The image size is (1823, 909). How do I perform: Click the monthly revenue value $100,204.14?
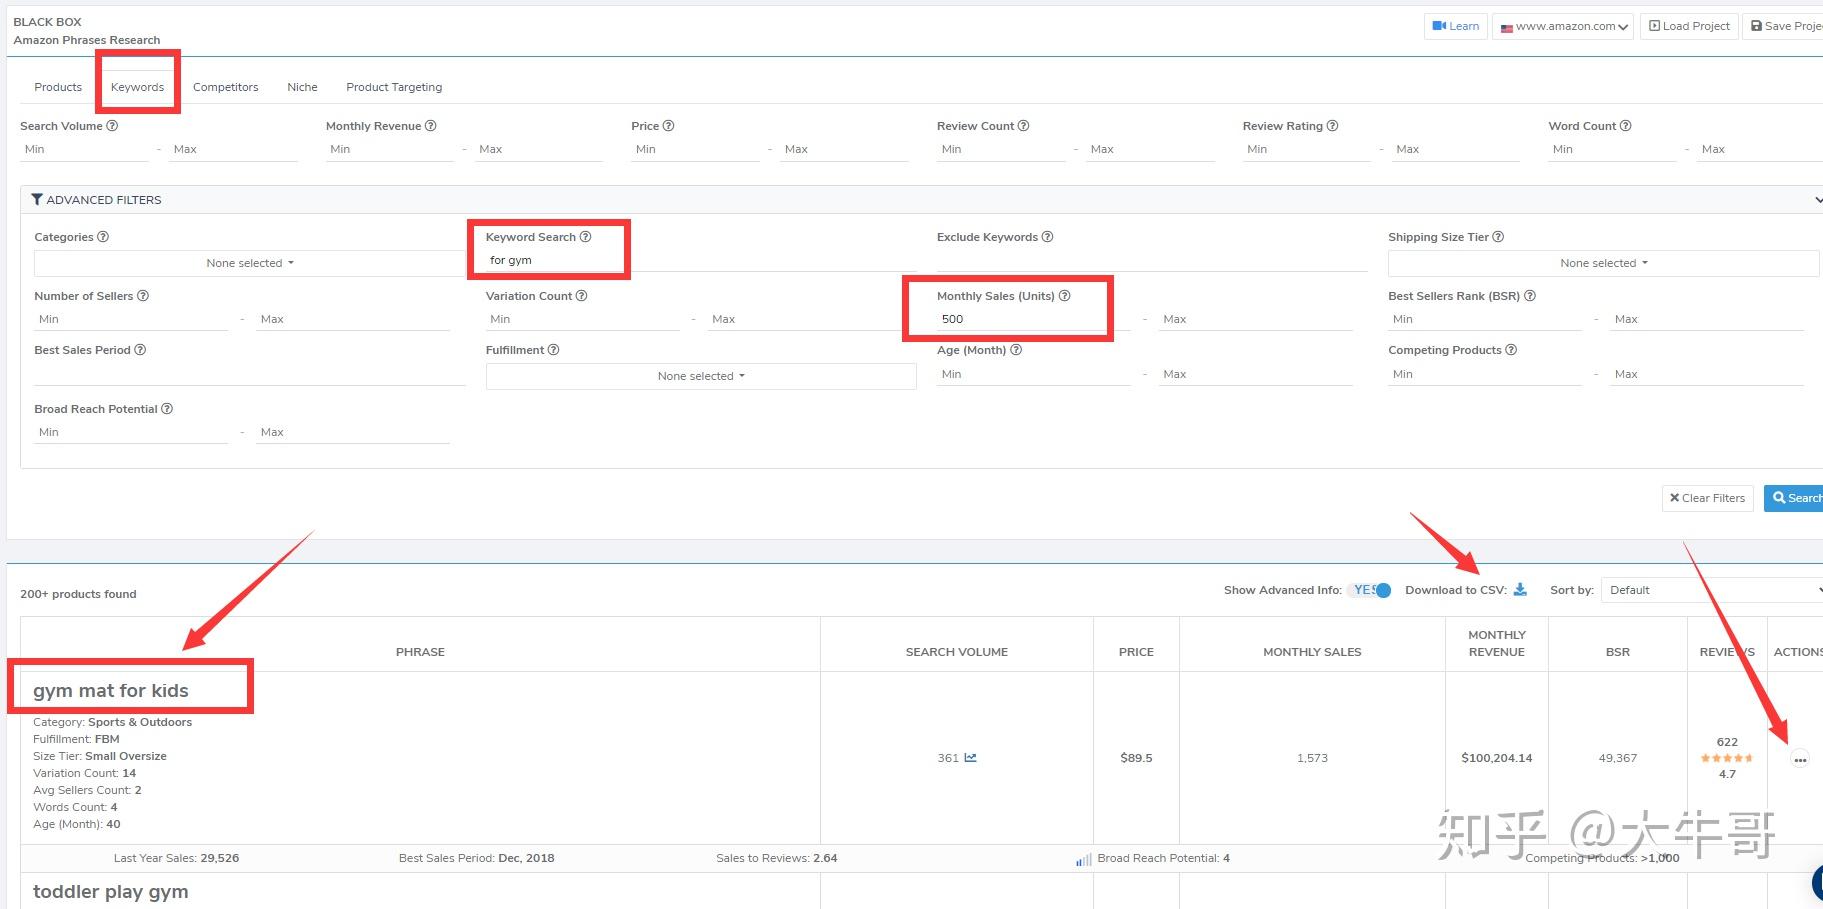1497,758
